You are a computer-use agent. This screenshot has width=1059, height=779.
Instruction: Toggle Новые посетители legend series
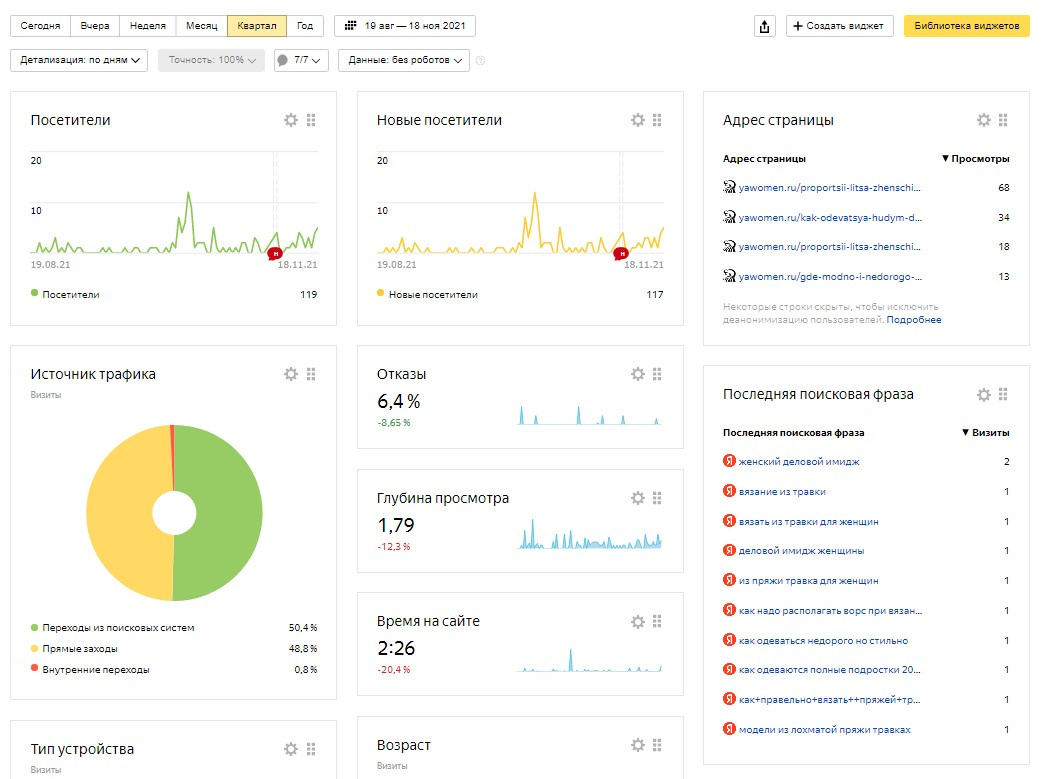(426, 294)
